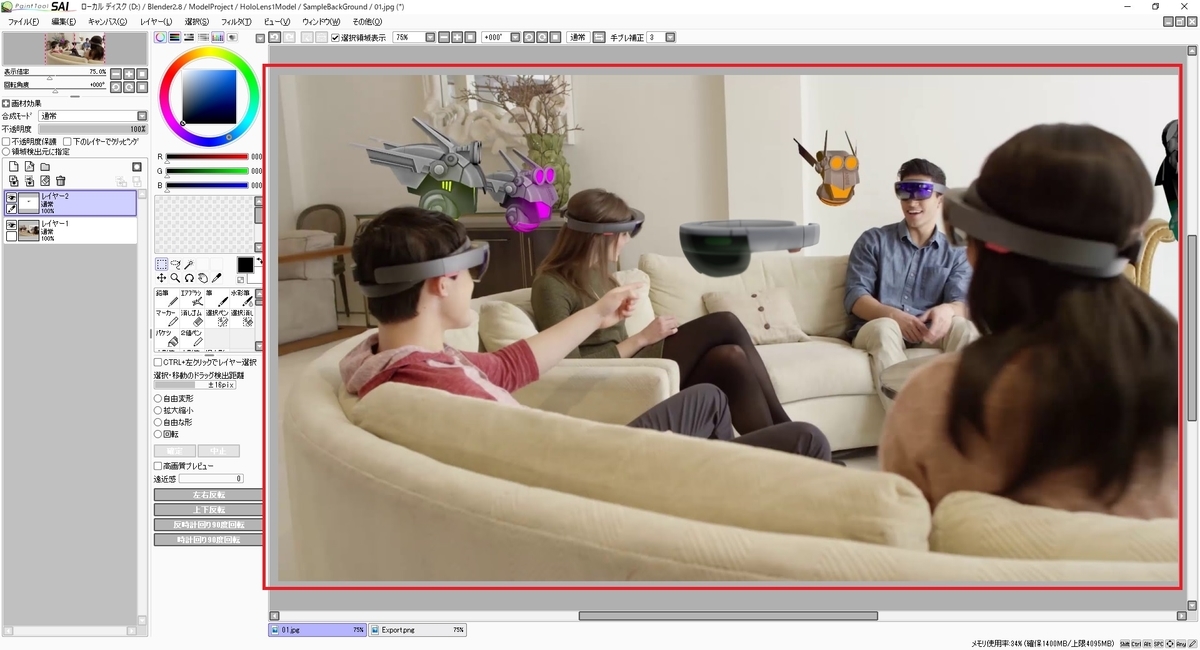Viewport: 1200px width, 650px height.
Task: Select the eyedropper color picker tool
Action: (216, 278)
